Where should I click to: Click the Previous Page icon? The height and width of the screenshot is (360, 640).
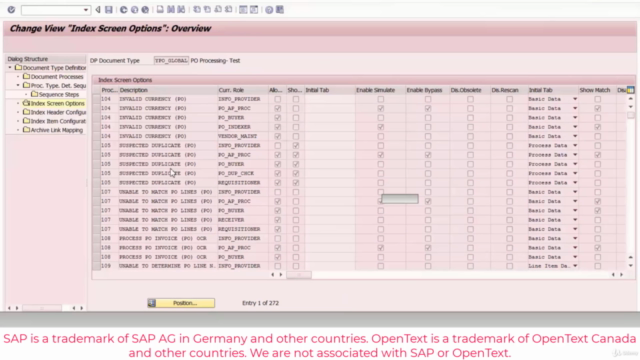207,9
